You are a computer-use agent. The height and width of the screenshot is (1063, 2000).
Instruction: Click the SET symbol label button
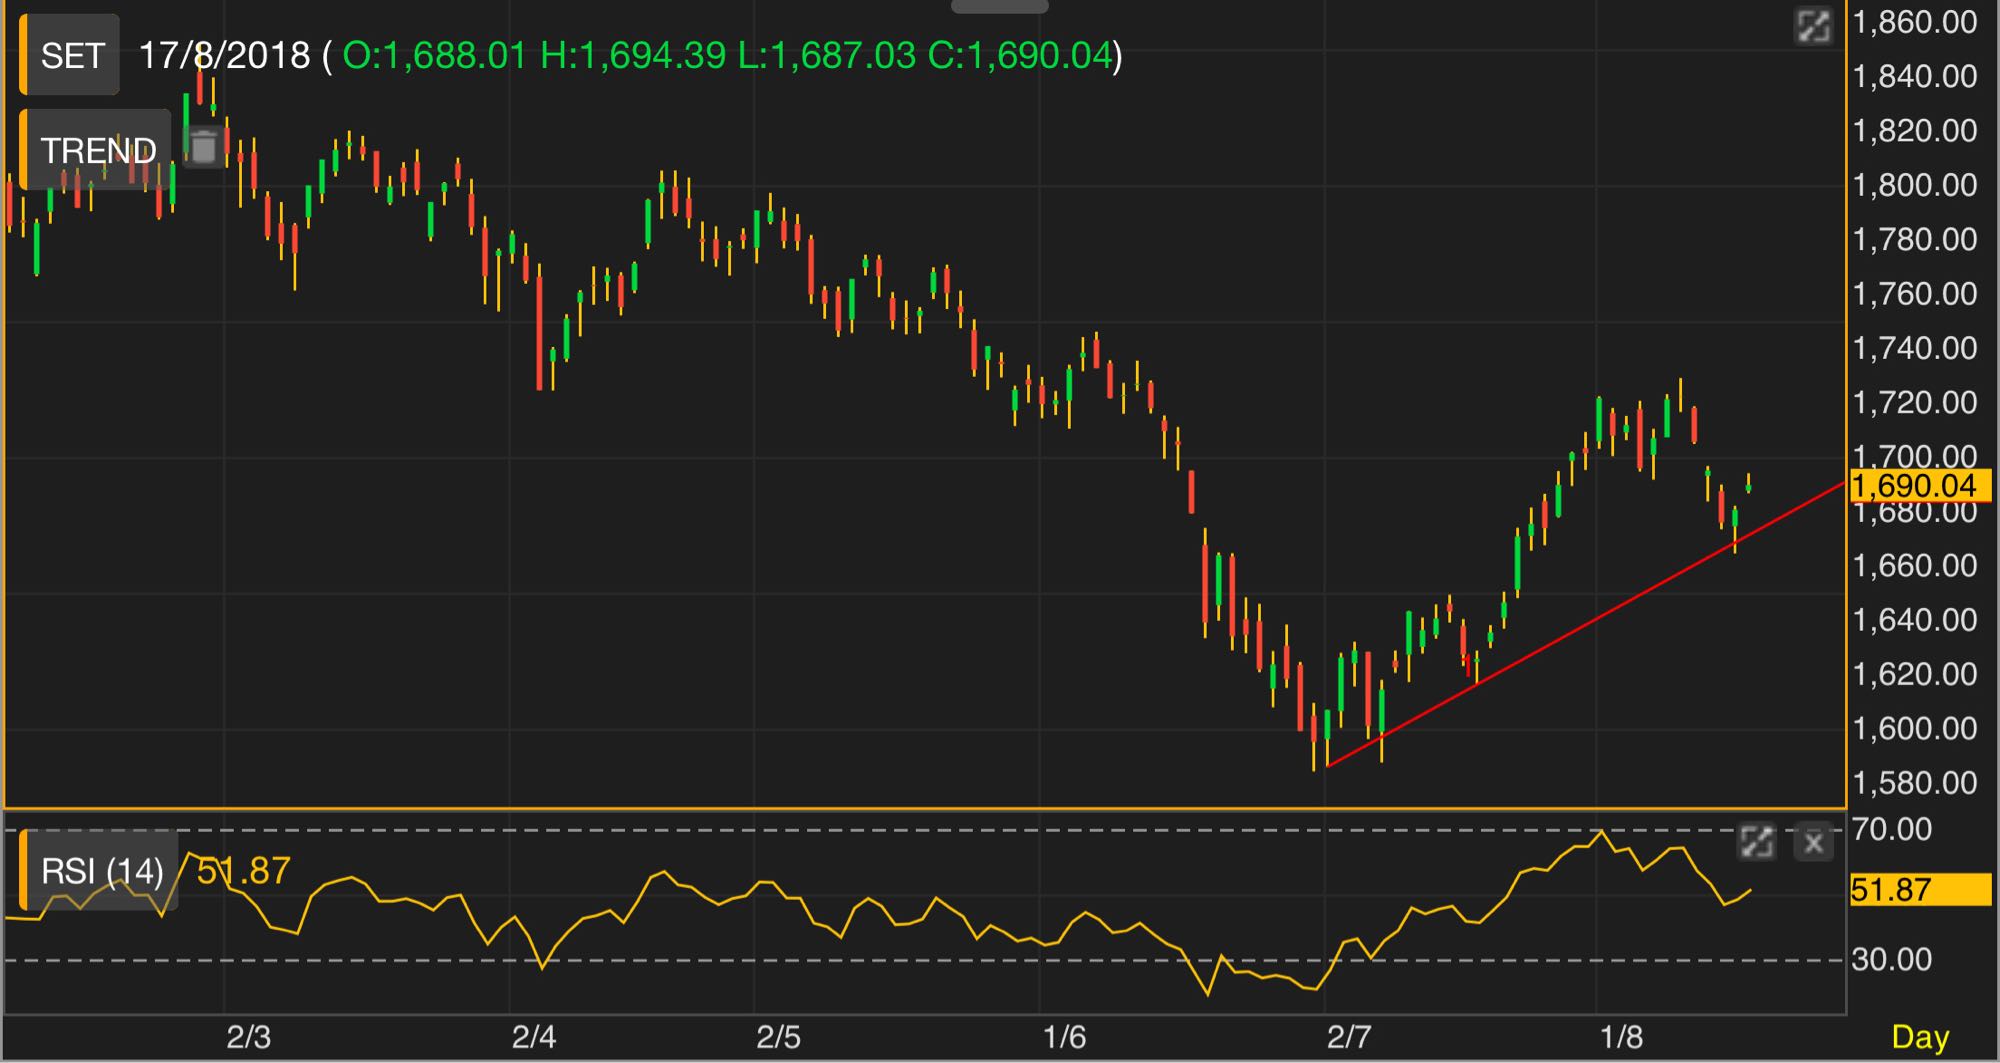(70, 55)
